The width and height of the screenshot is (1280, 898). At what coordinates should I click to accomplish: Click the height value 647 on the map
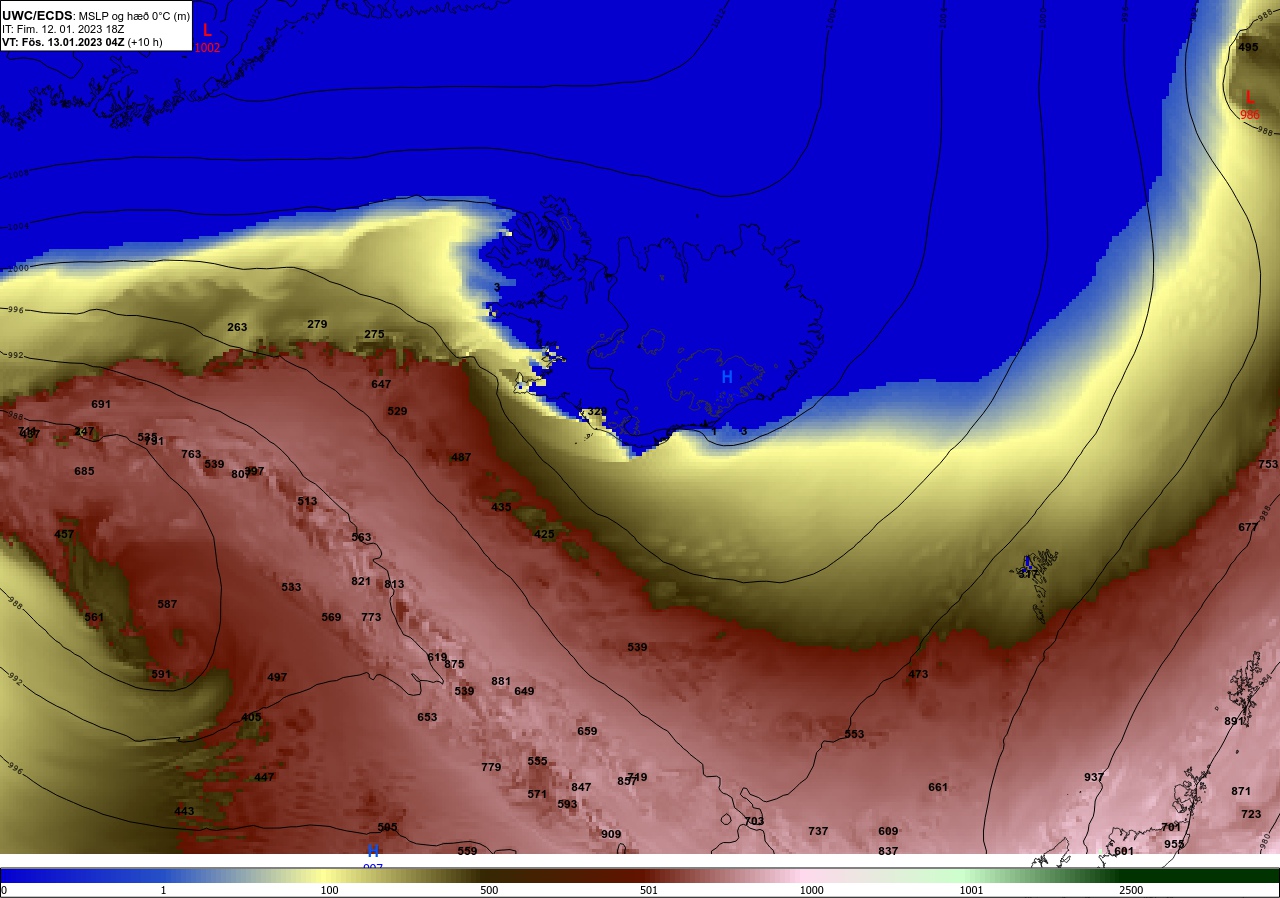tap(381, 385)
